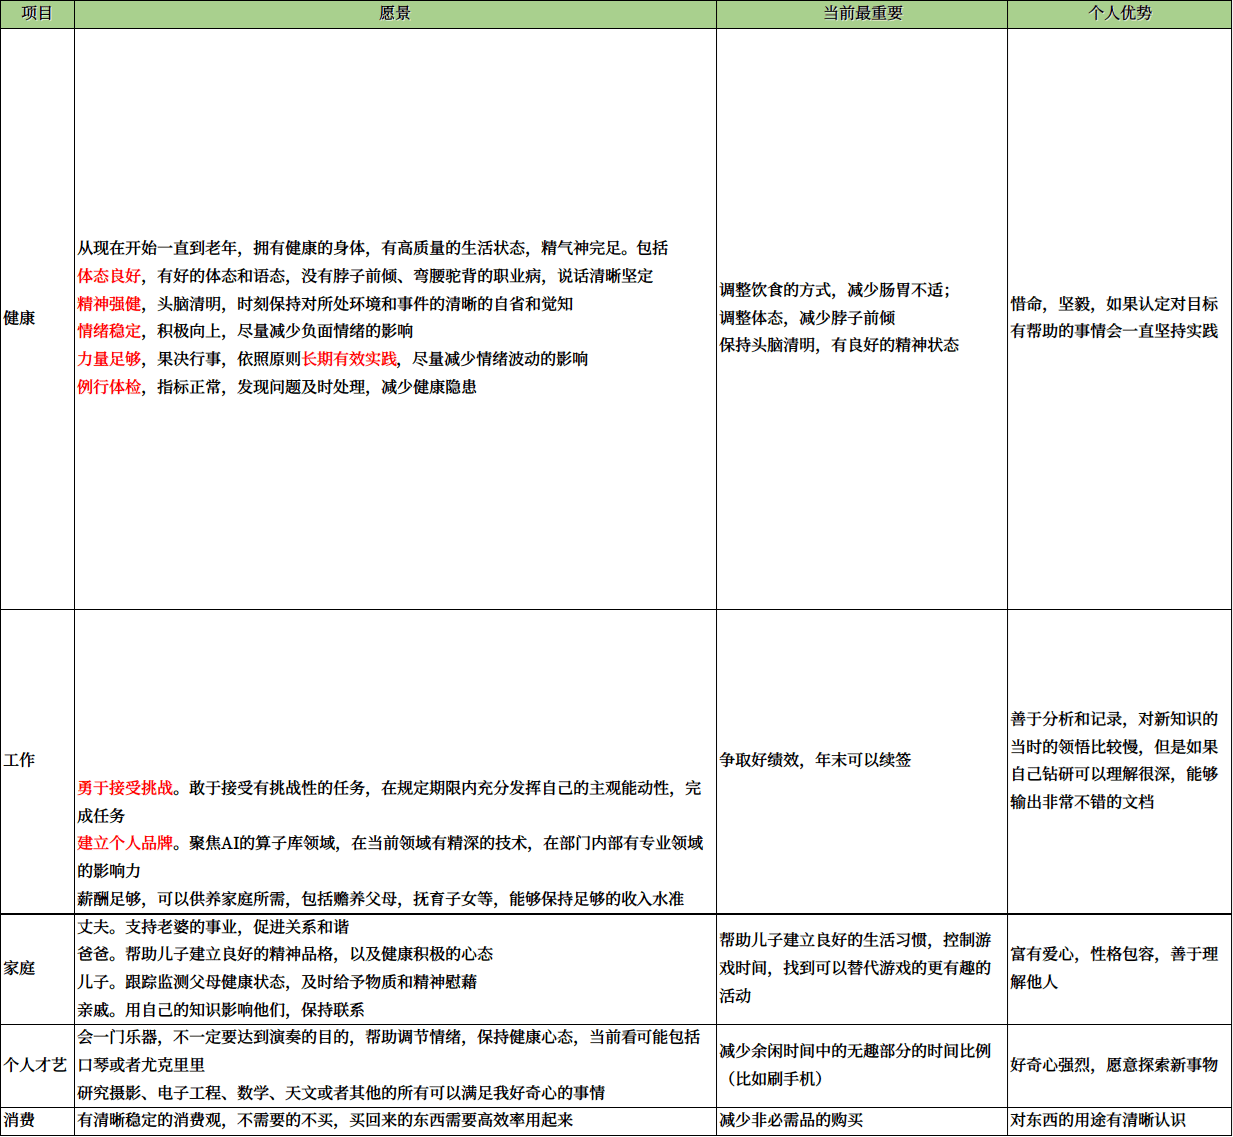This screenshot has width=1233, height=1137.
Task: Select the cell starting with 惜命，坚毅
Action: [1119, 318]
